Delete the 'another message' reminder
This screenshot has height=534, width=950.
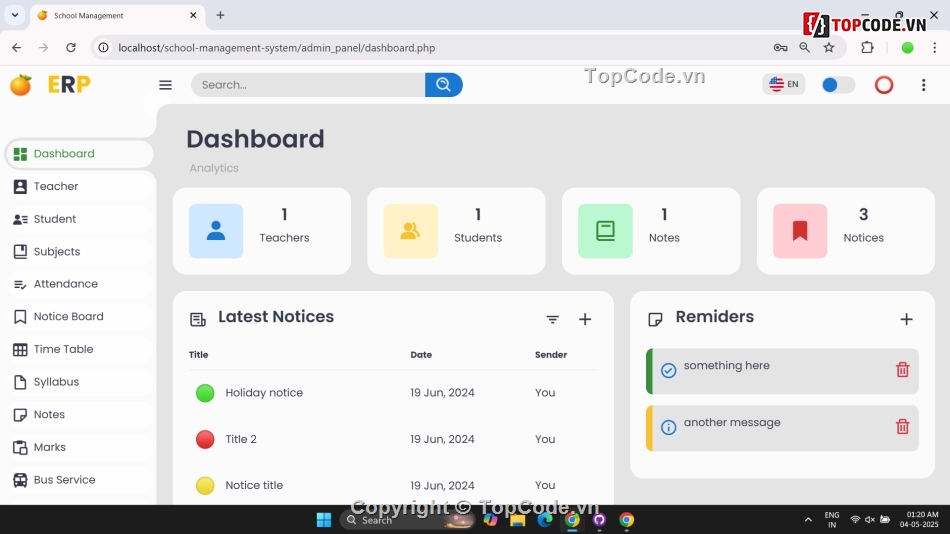pos(902,427)
